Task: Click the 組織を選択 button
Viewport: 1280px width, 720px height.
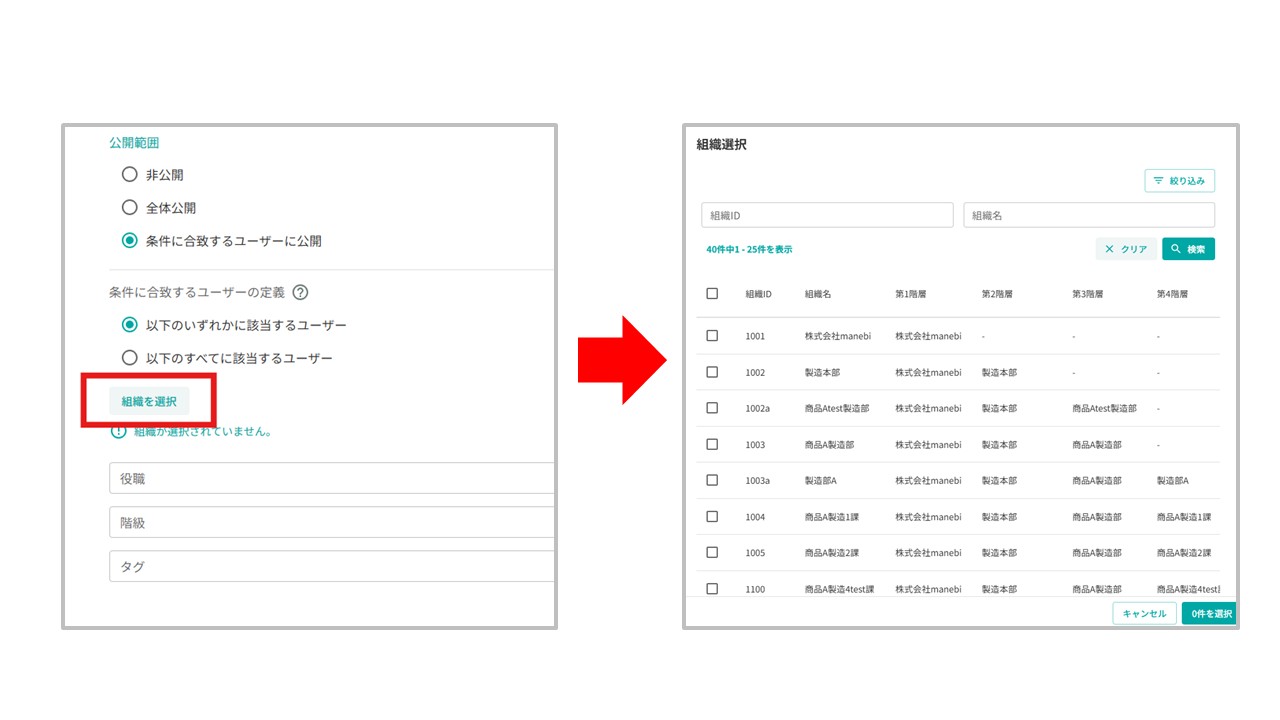Action: click(149, 401)
